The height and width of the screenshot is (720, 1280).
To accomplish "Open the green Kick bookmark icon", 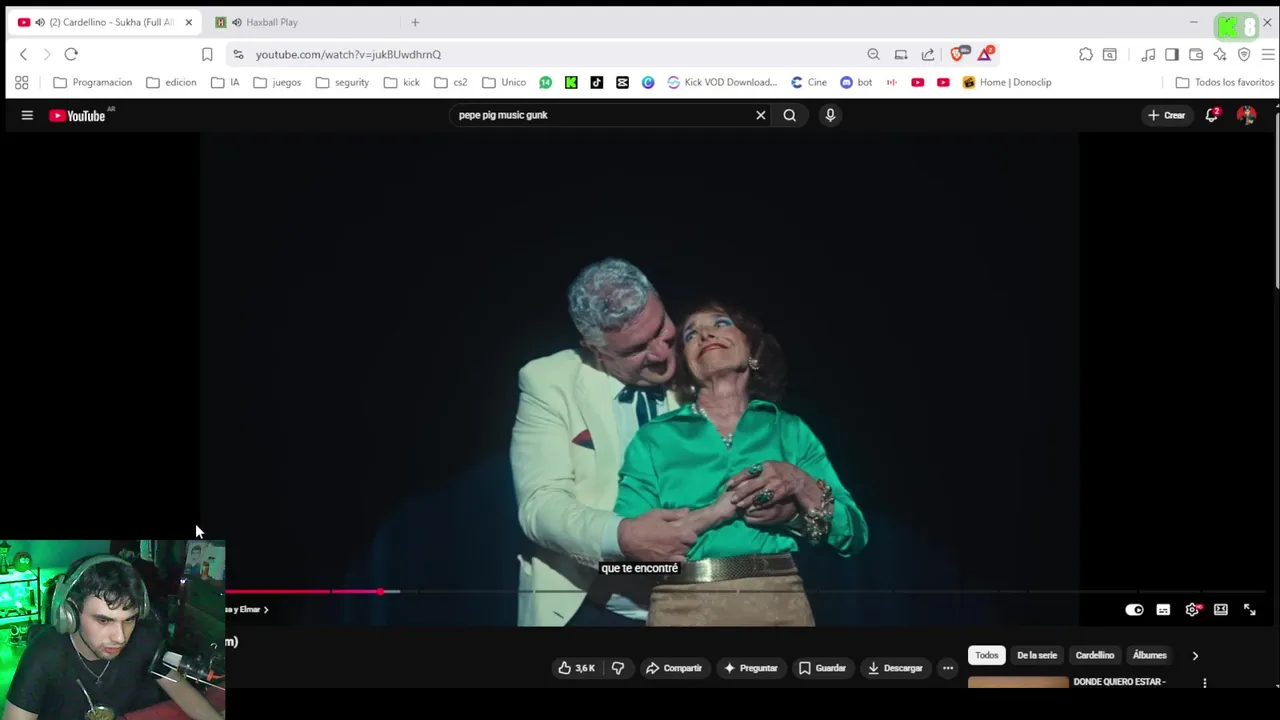I will pos(571,82).
